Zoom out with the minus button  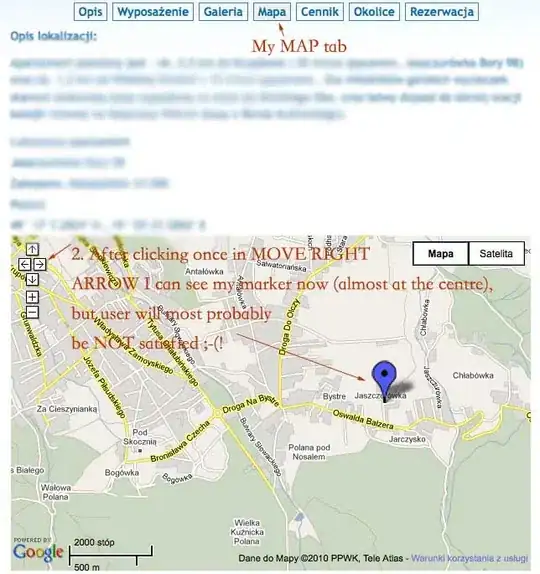click(32, 313)
